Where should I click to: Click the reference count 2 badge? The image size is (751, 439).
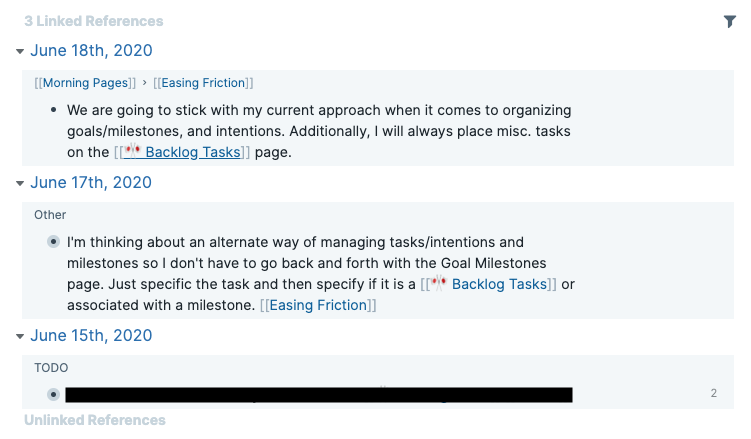(x=714, y=394)
